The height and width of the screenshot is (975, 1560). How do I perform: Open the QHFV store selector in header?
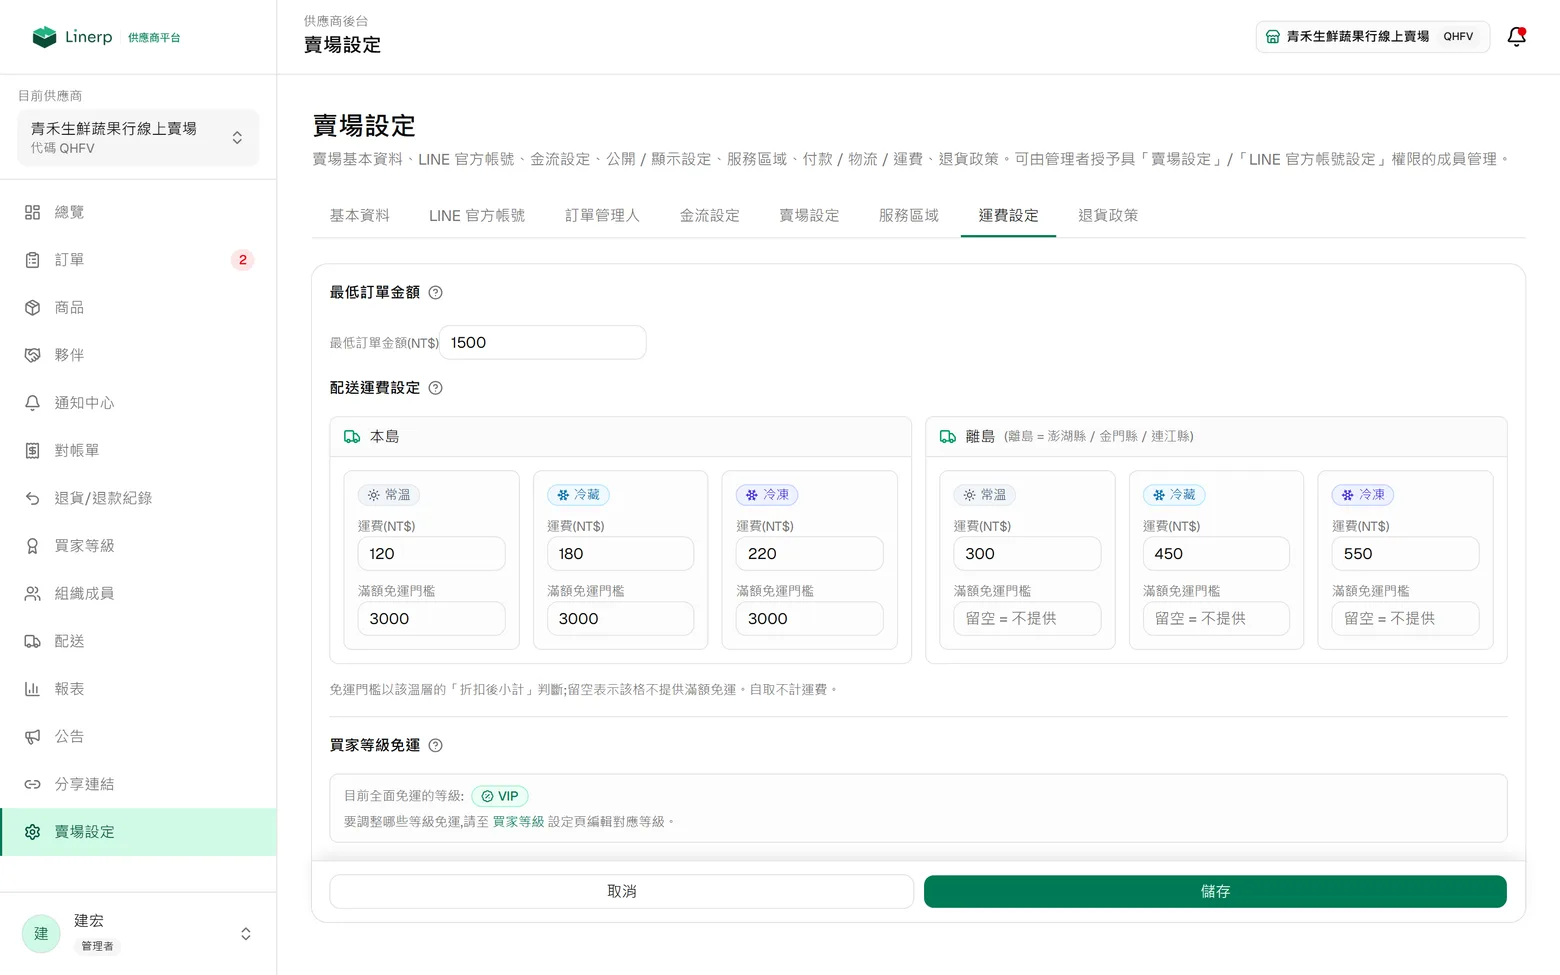tap(1372, 37)
